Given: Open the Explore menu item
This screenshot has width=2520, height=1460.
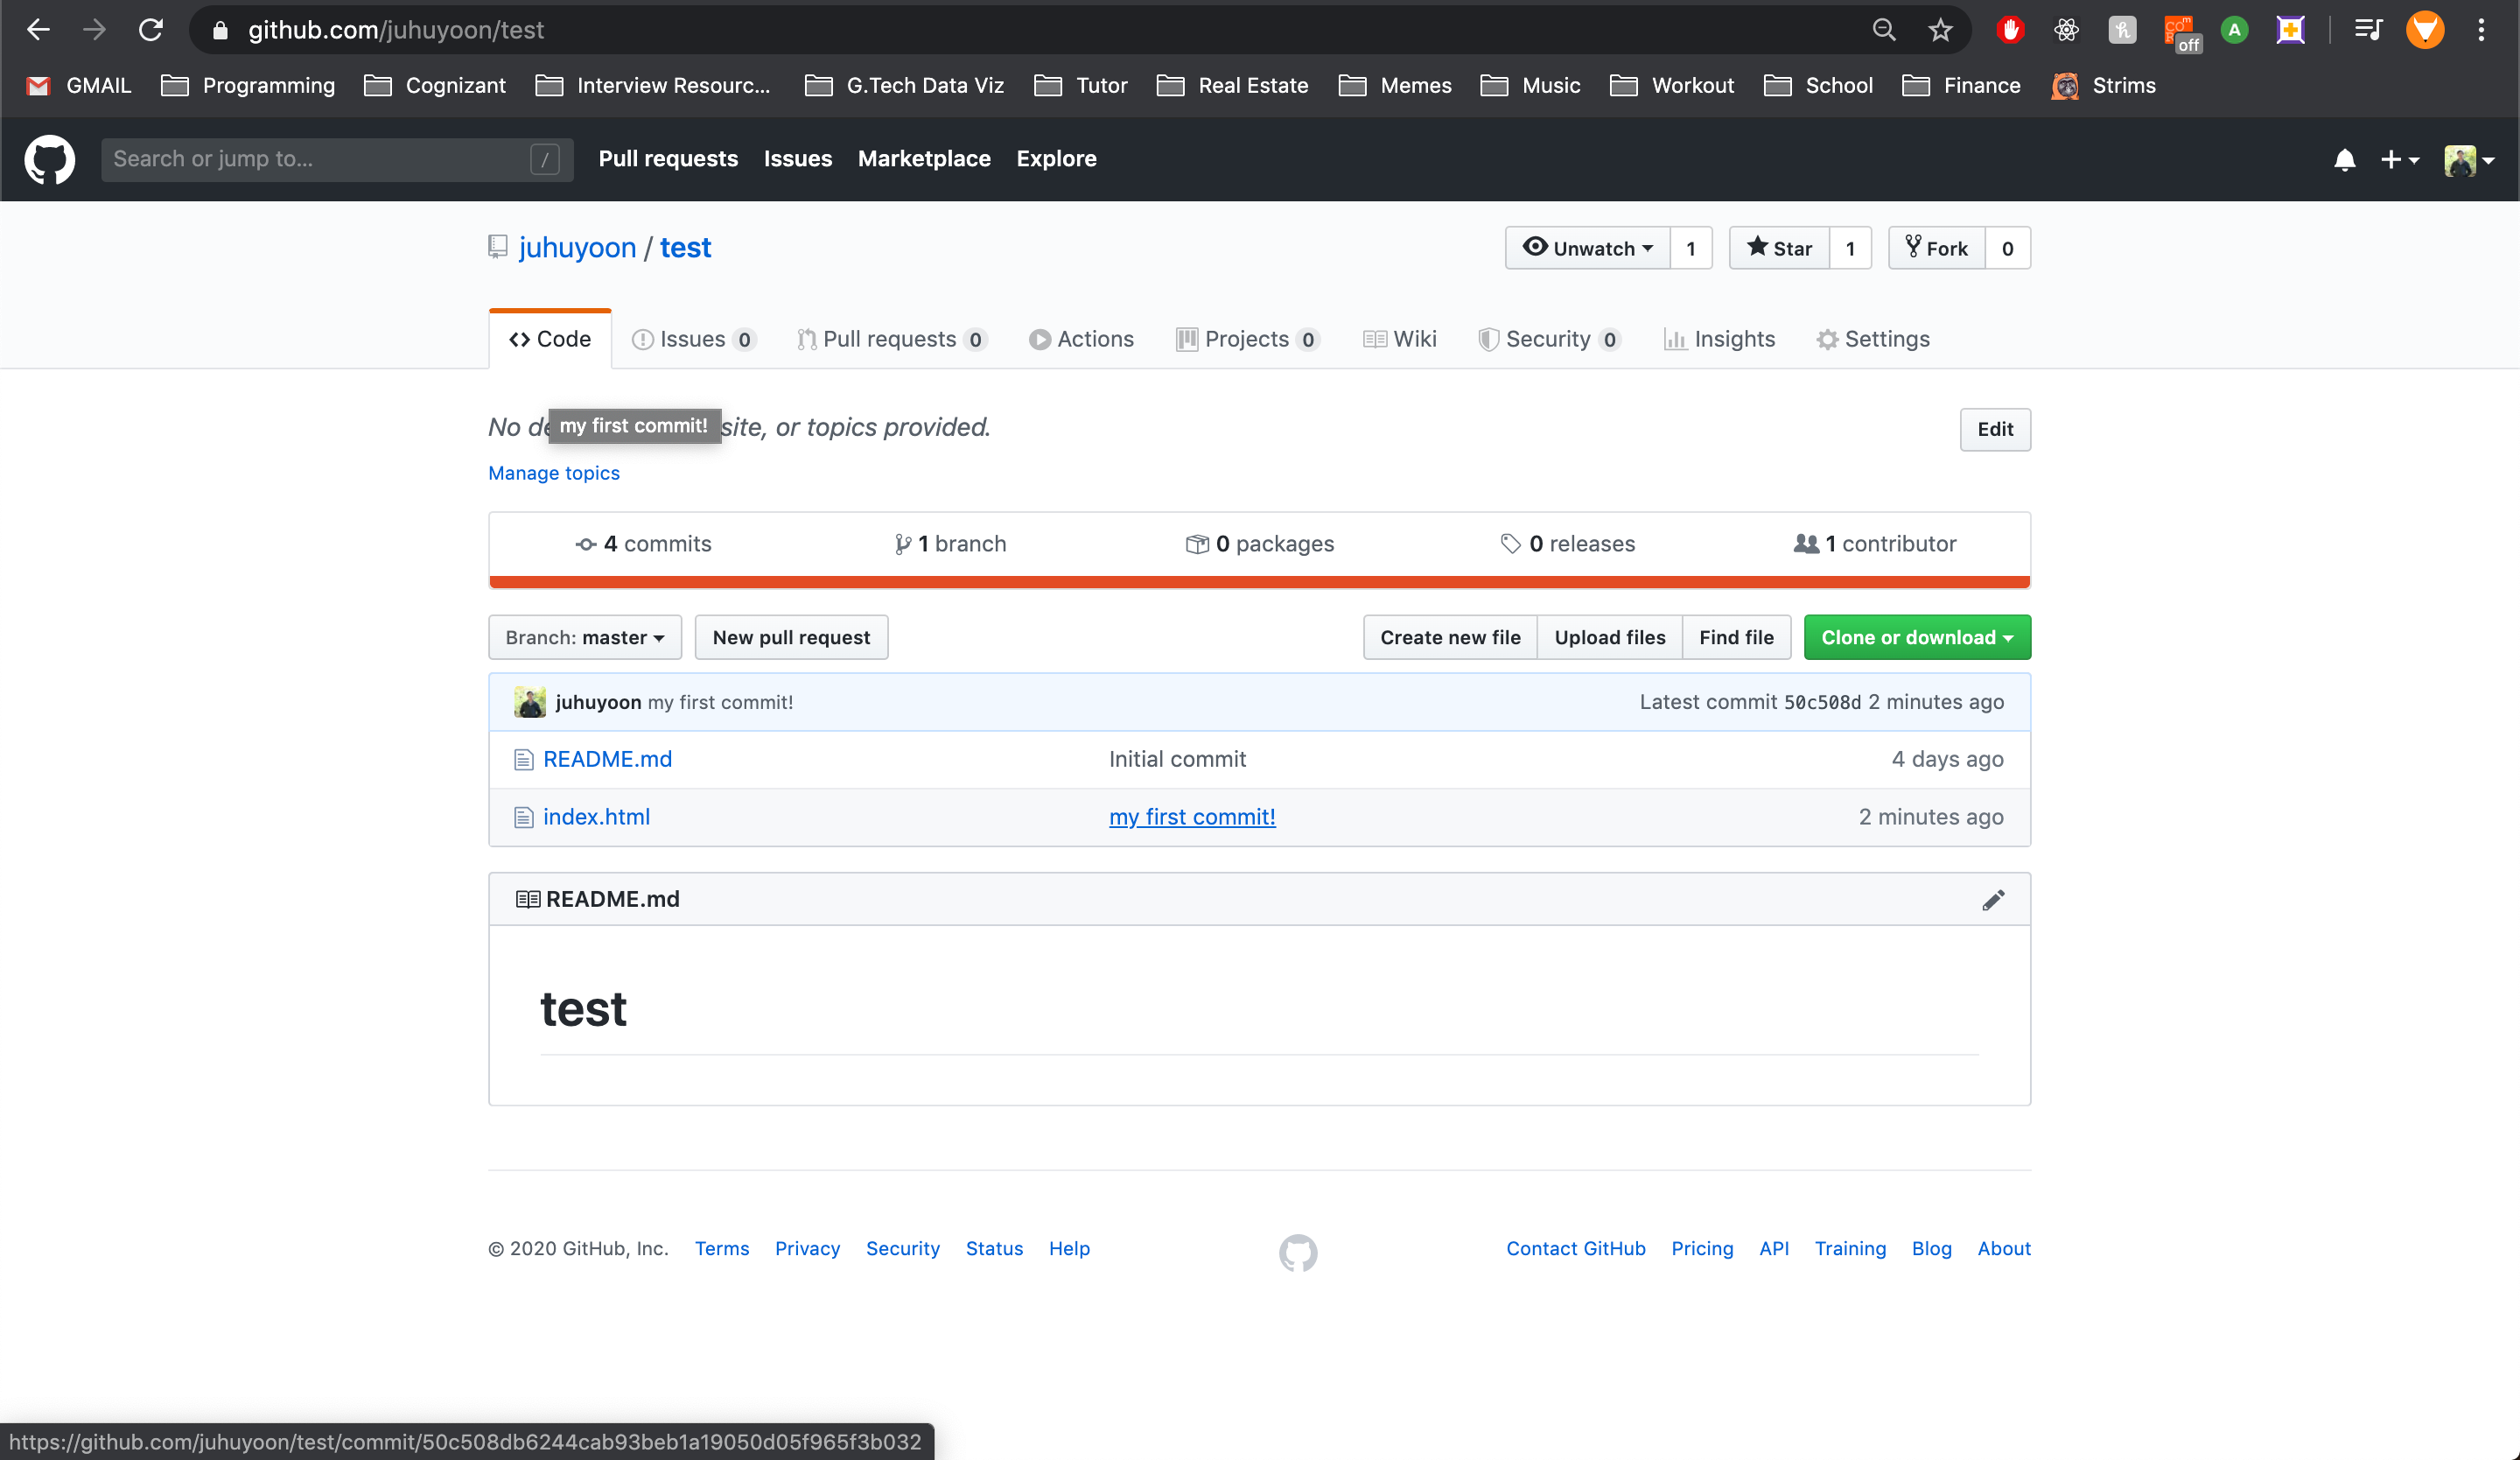Looking at the screenshot, I should [1056, 158].
